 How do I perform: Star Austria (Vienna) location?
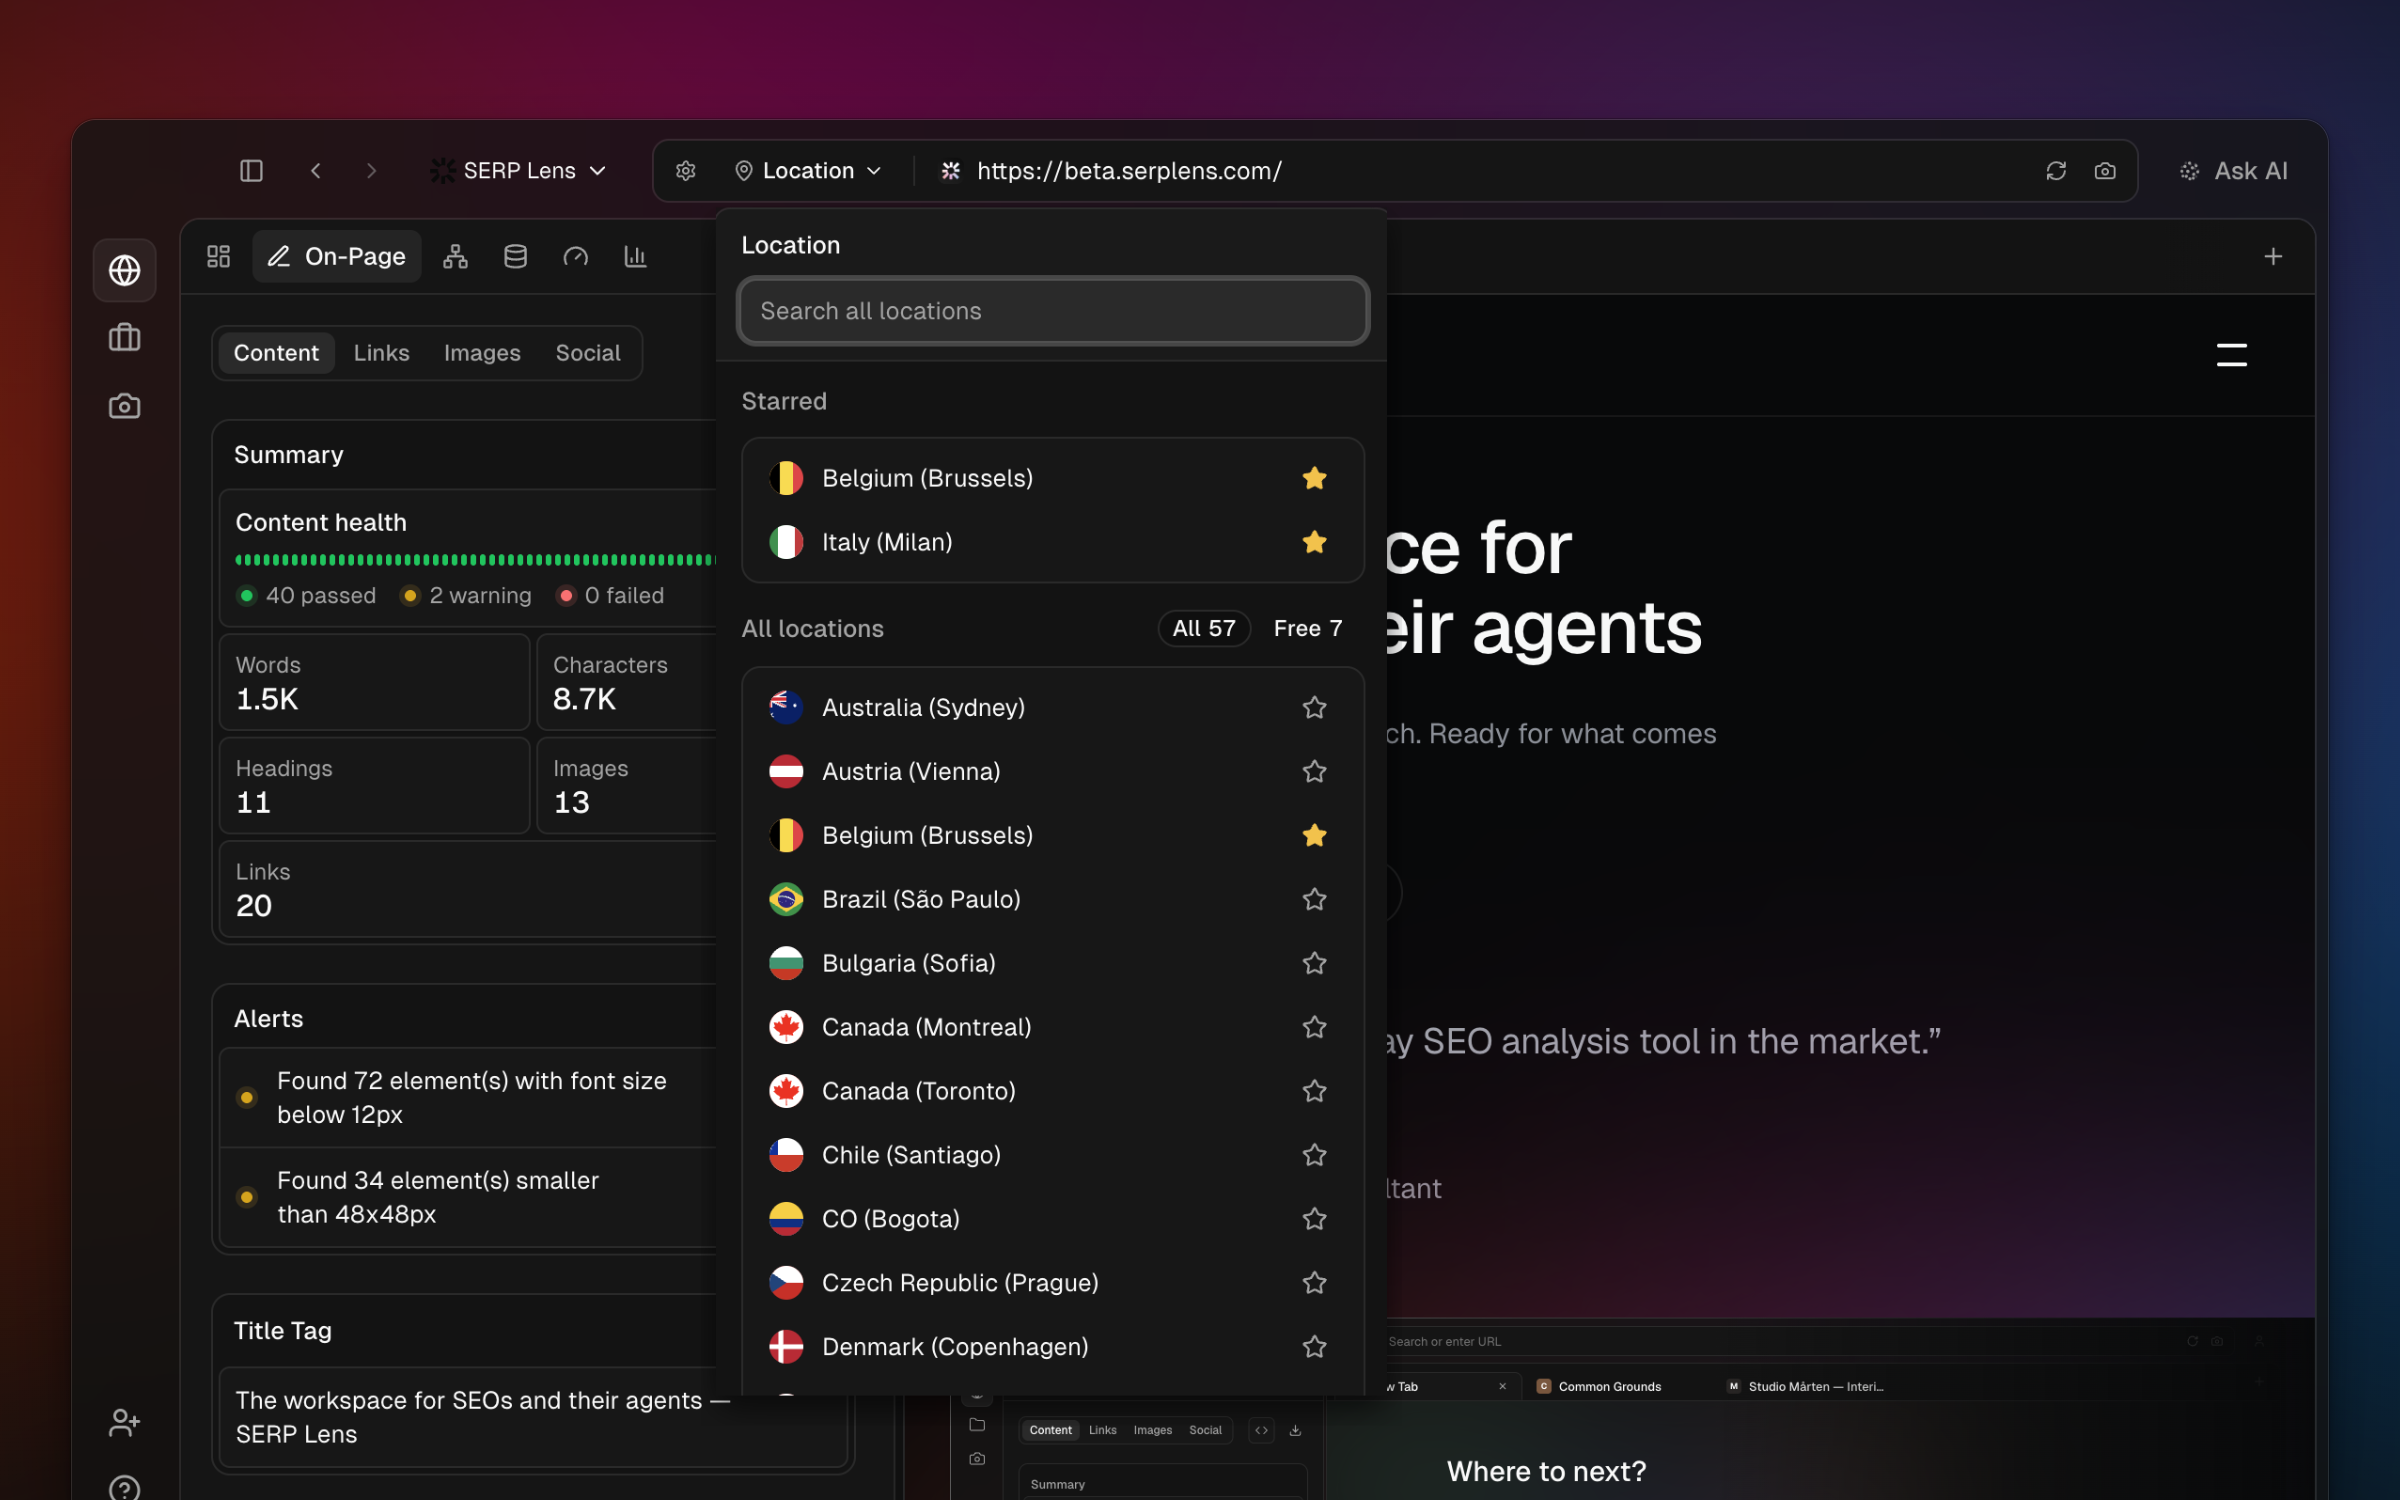pyautogui.click(x=1314, y=772)
